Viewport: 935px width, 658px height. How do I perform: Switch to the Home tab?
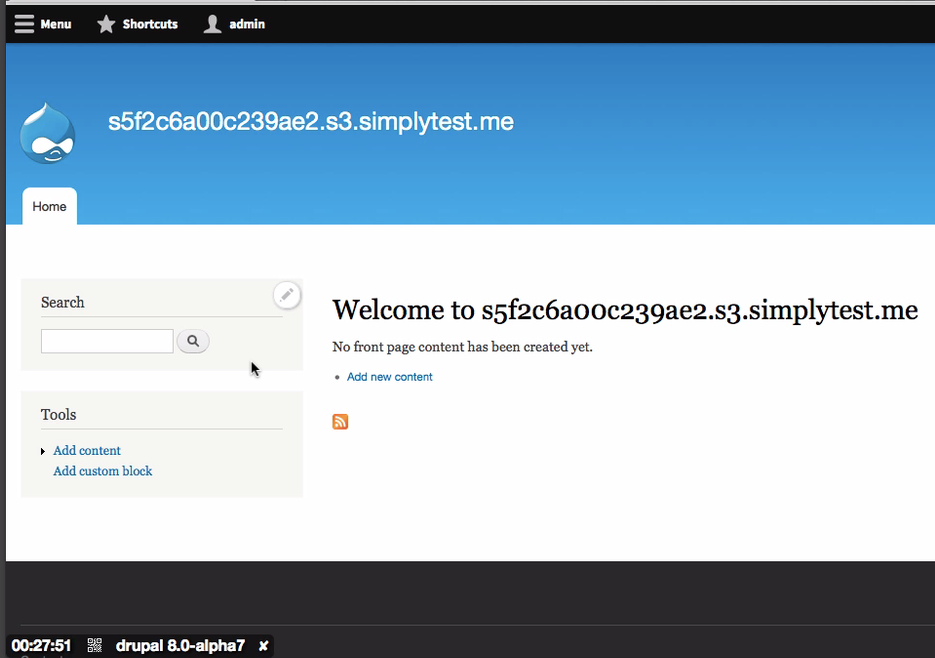(49, 207)
